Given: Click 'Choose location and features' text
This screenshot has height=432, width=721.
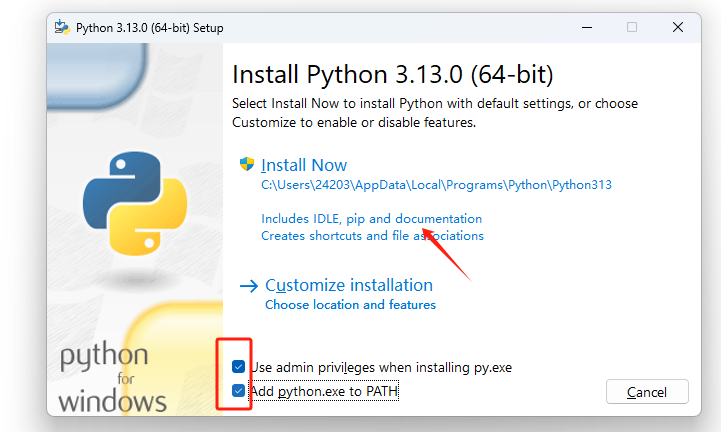Looking at the screenshot, I should pos(350,305).
